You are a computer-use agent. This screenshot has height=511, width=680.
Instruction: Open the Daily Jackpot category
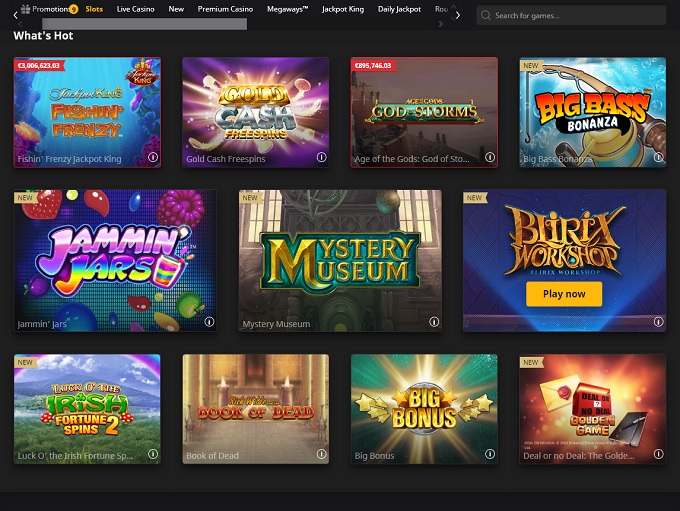[x=399, y=9]
